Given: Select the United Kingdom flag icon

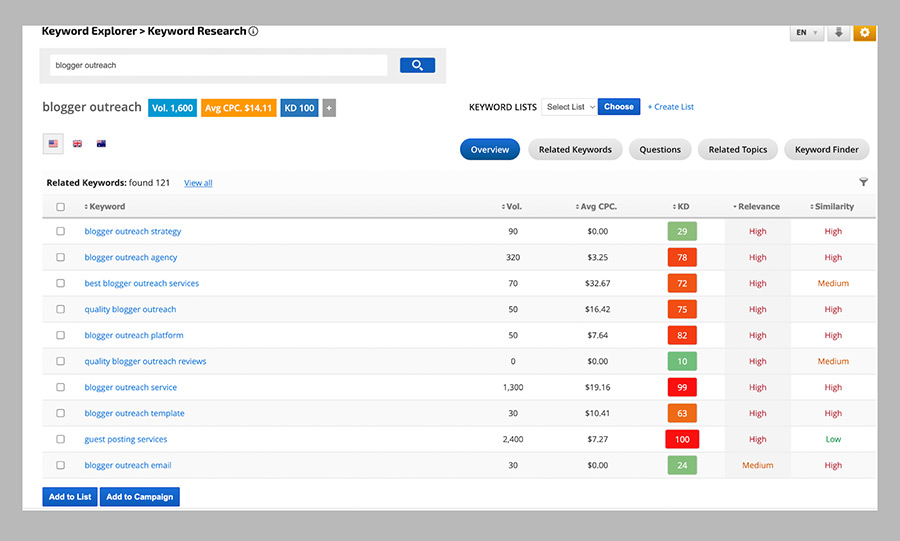Looking at the screenshot, I should tap(77, 144).
